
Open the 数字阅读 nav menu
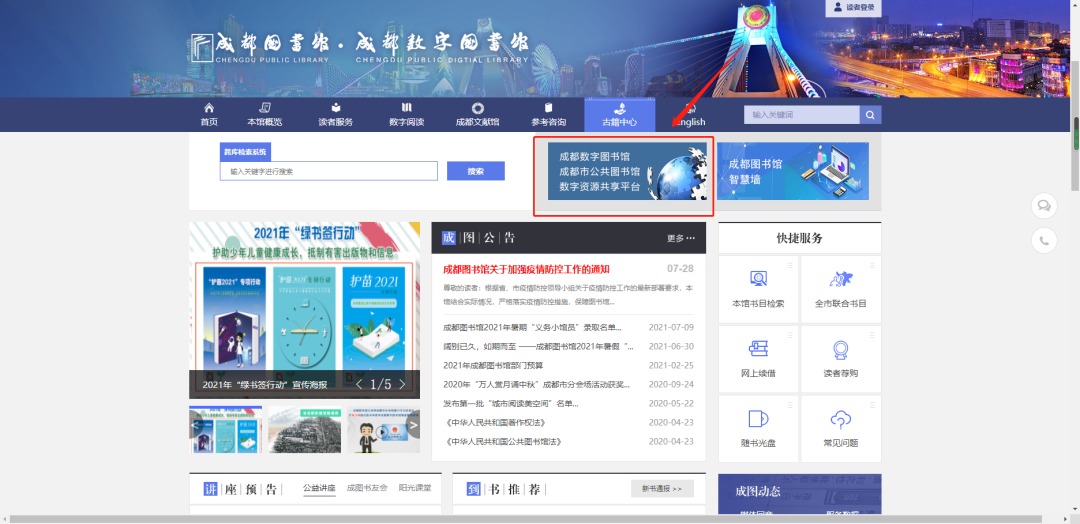[406, 114]
